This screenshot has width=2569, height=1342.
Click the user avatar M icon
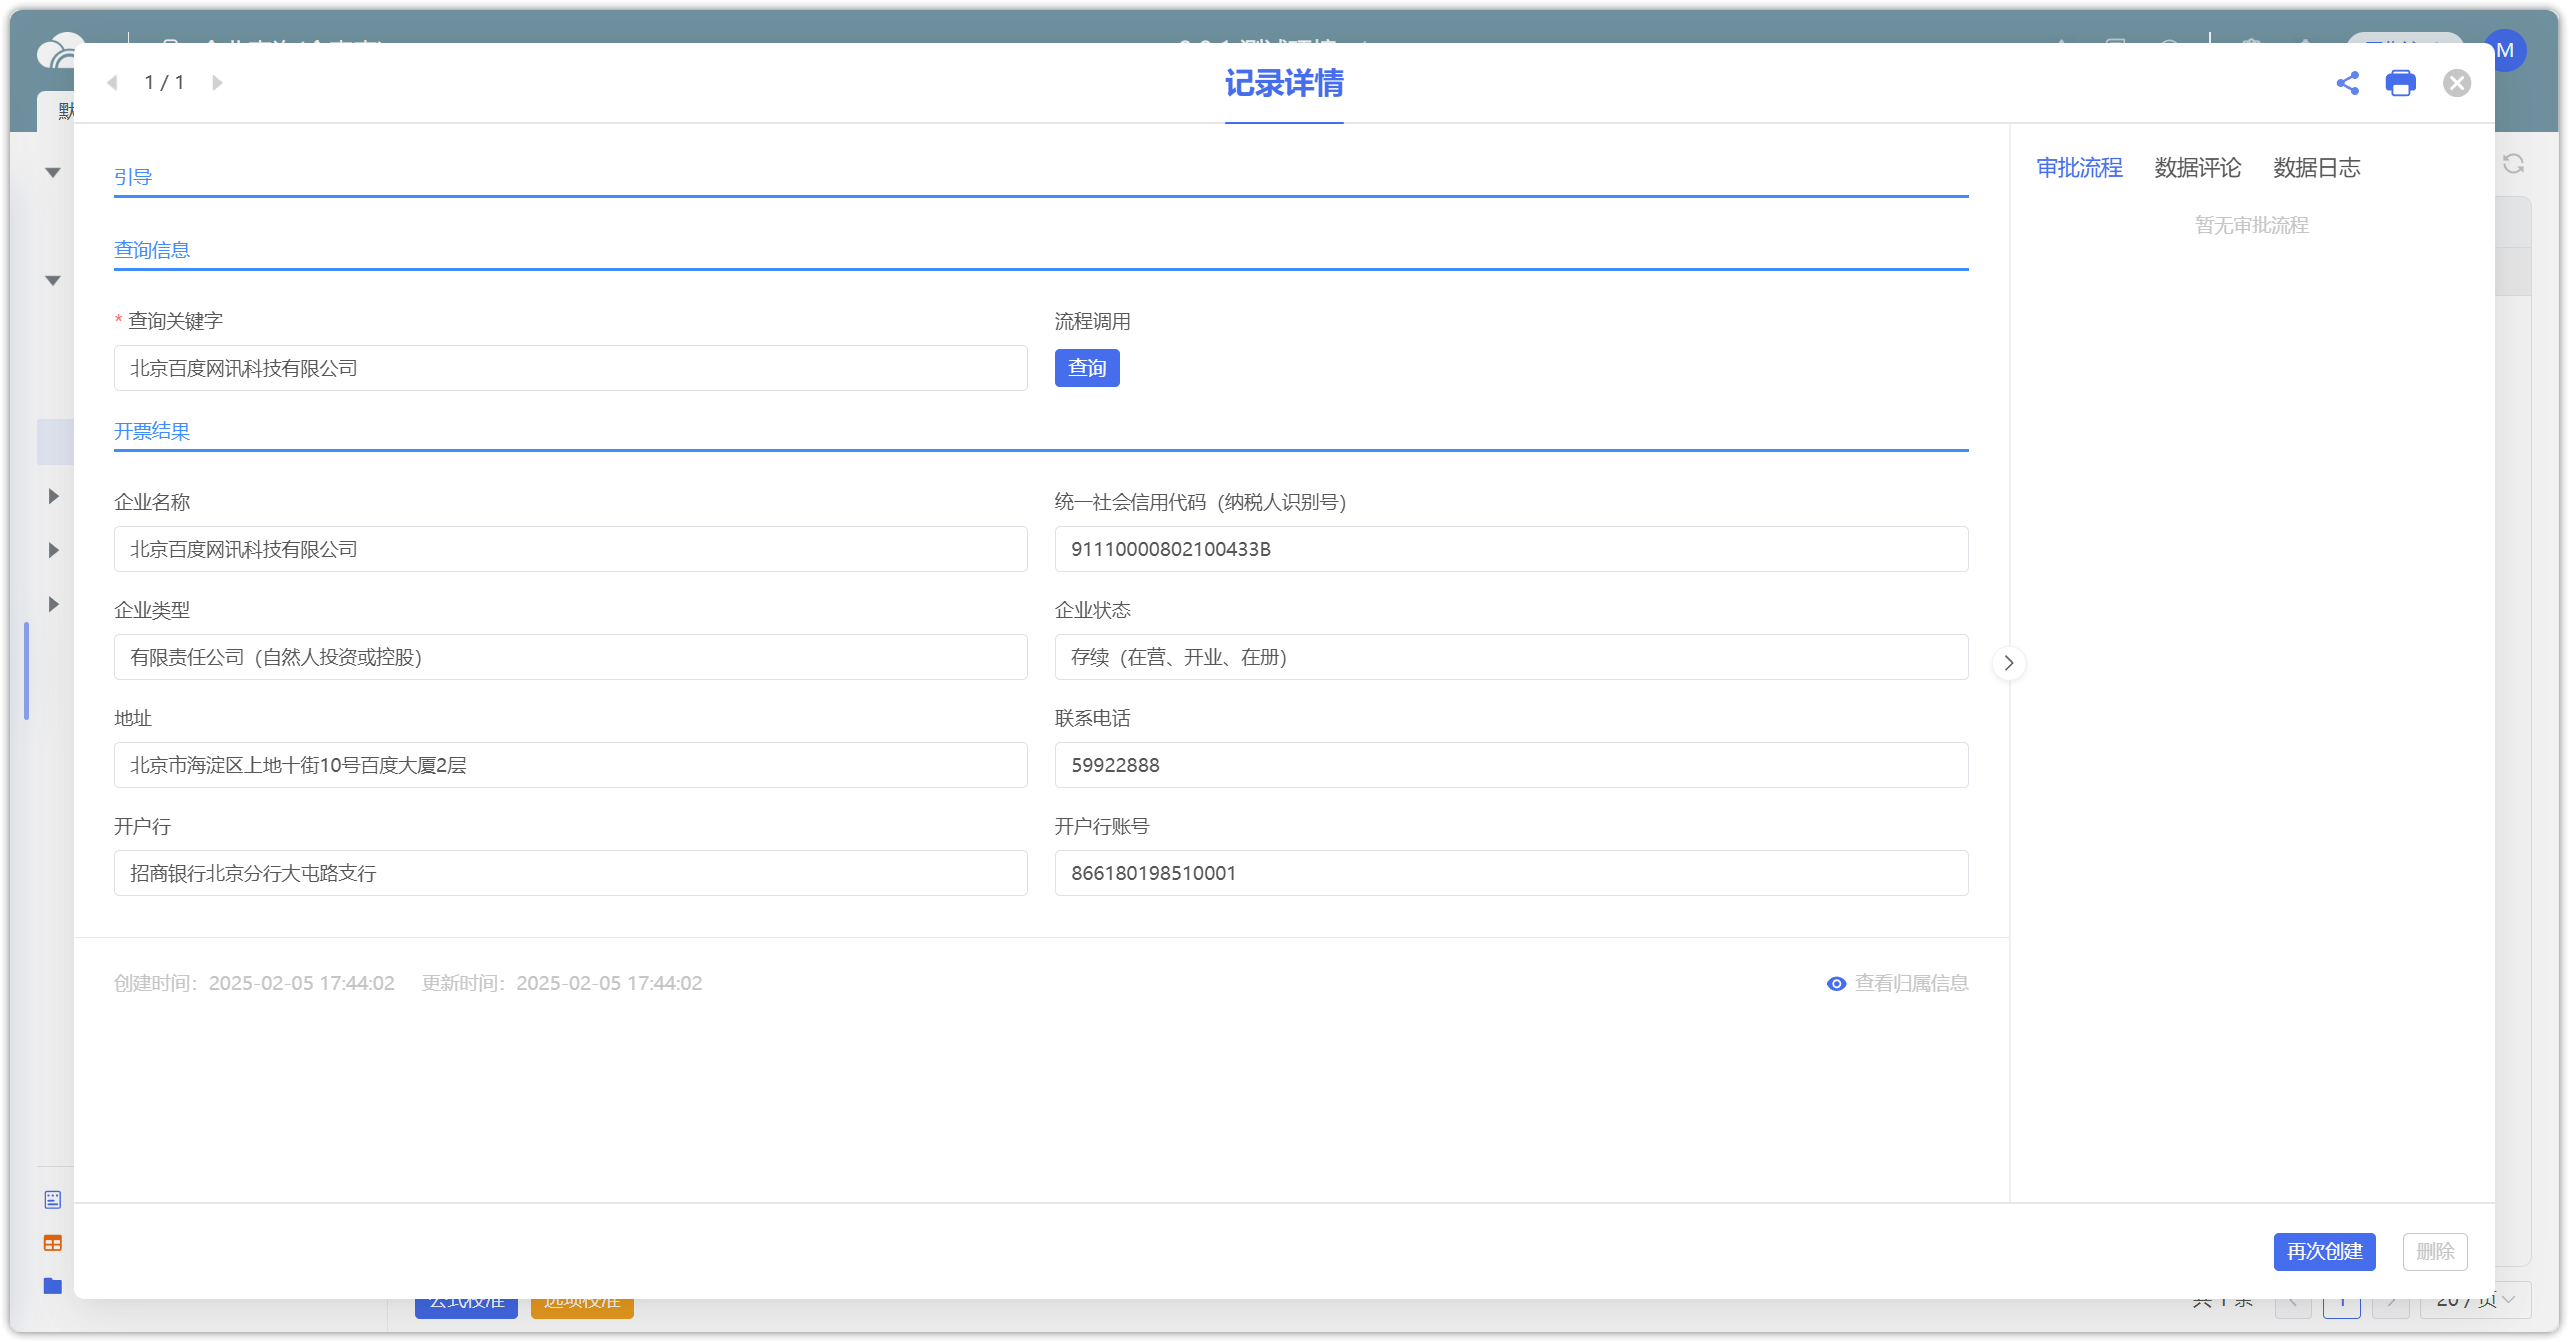click(2508, 50)
